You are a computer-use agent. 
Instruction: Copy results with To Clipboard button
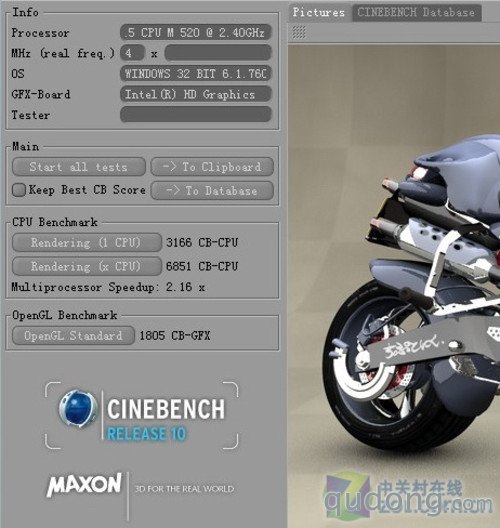212,167
